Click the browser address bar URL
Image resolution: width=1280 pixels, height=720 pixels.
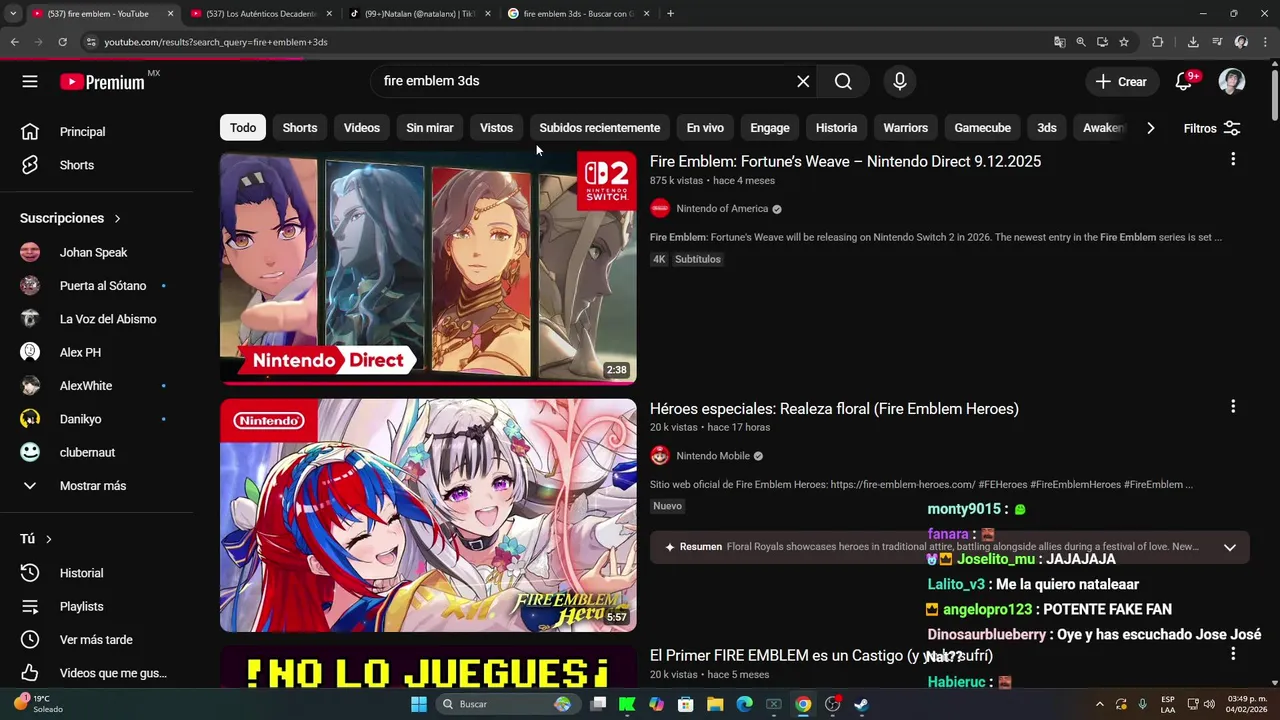pyautogui.click(x=216, y=42)
